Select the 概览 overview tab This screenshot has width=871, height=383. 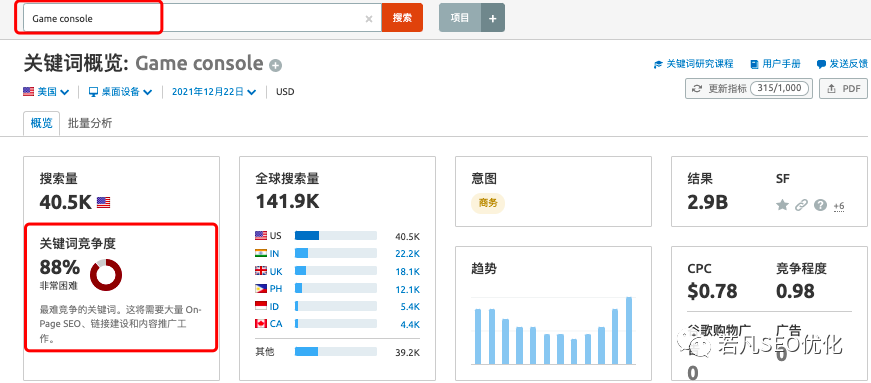click(42, 123)
